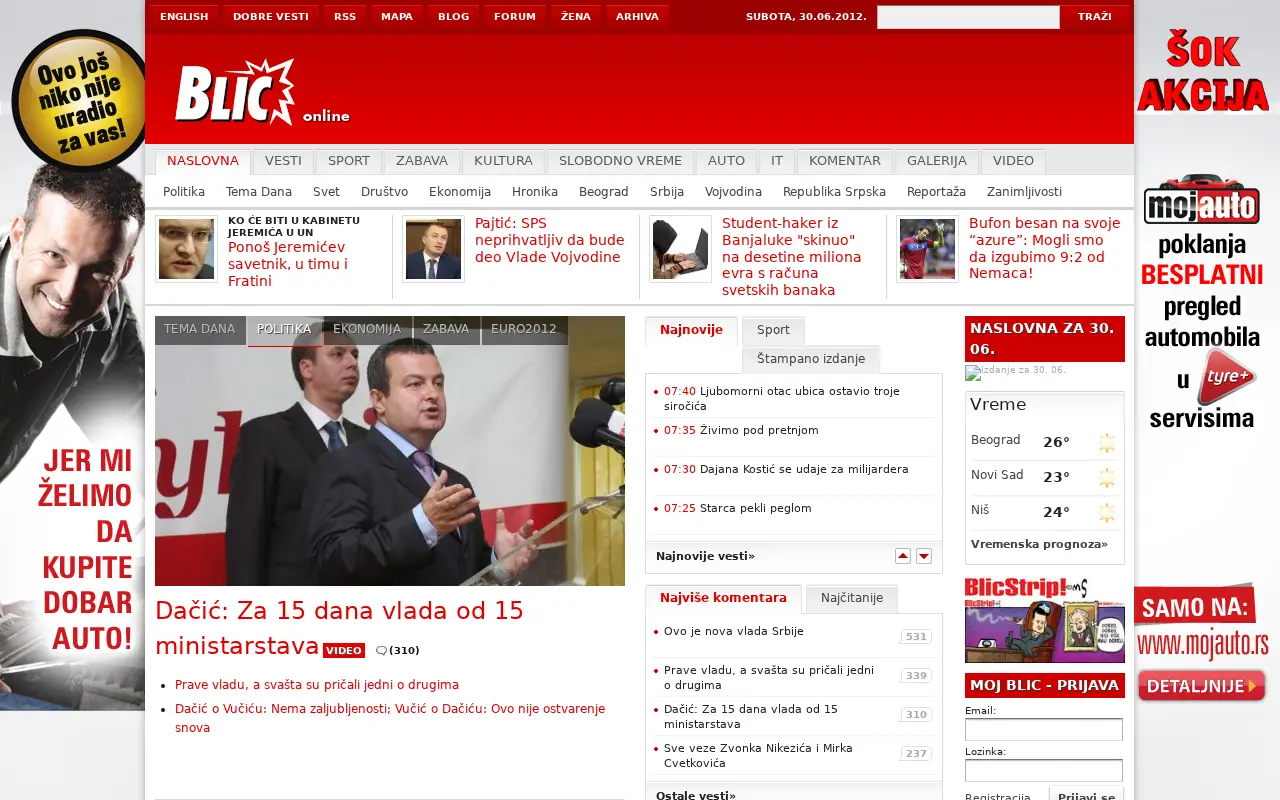The width and height of the screenshot is (1280, 800).
Task: Open the Vremenska prognoza» link
Action: [x=1039, y=544]
